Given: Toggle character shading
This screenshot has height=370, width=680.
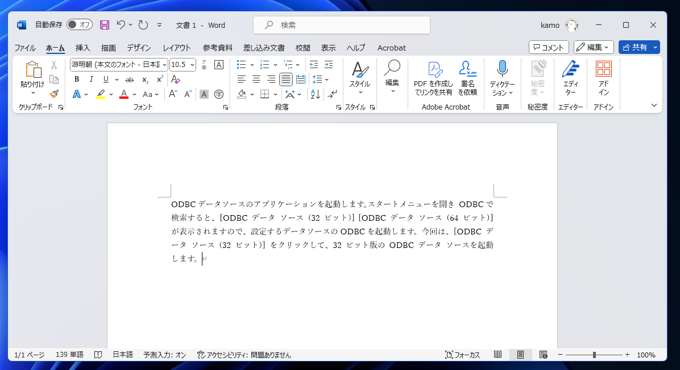Looking at the screenshot, I should [x=204, y=94].
